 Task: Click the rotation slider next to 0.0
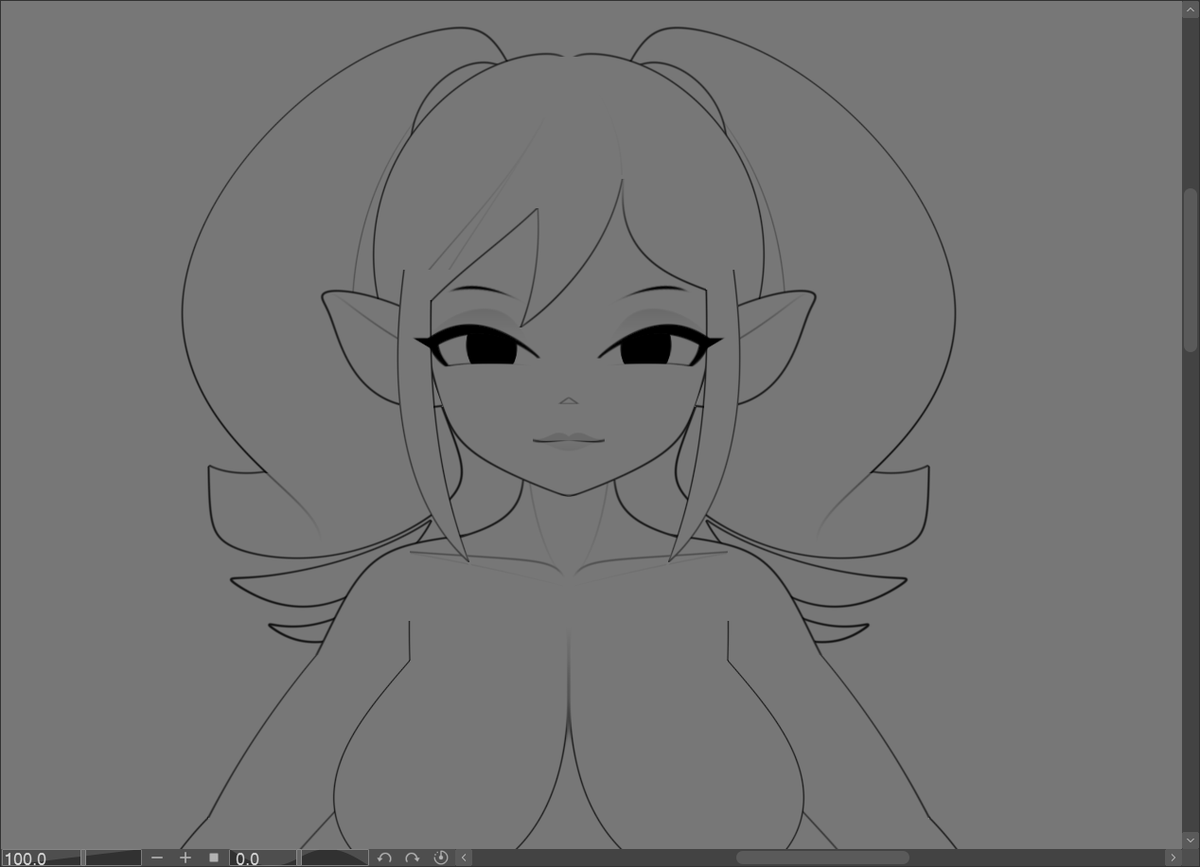(x=334, y=858)
